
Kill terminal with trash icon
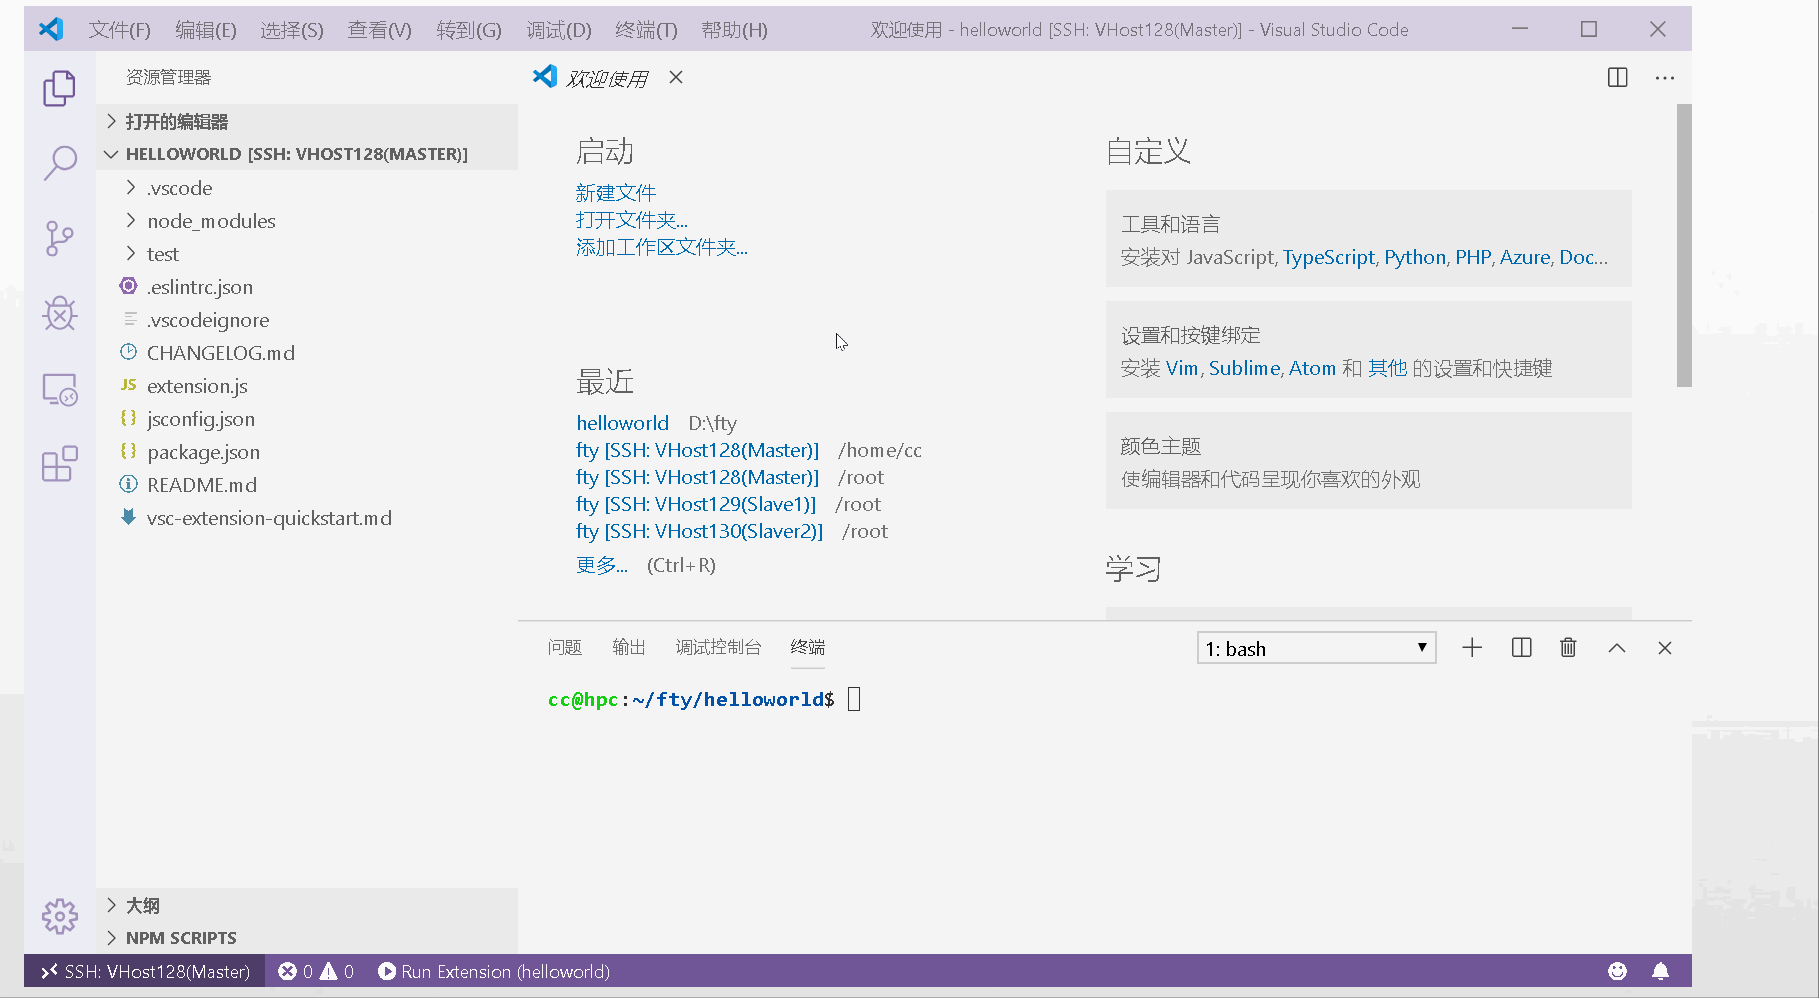tap(1568, 648)
